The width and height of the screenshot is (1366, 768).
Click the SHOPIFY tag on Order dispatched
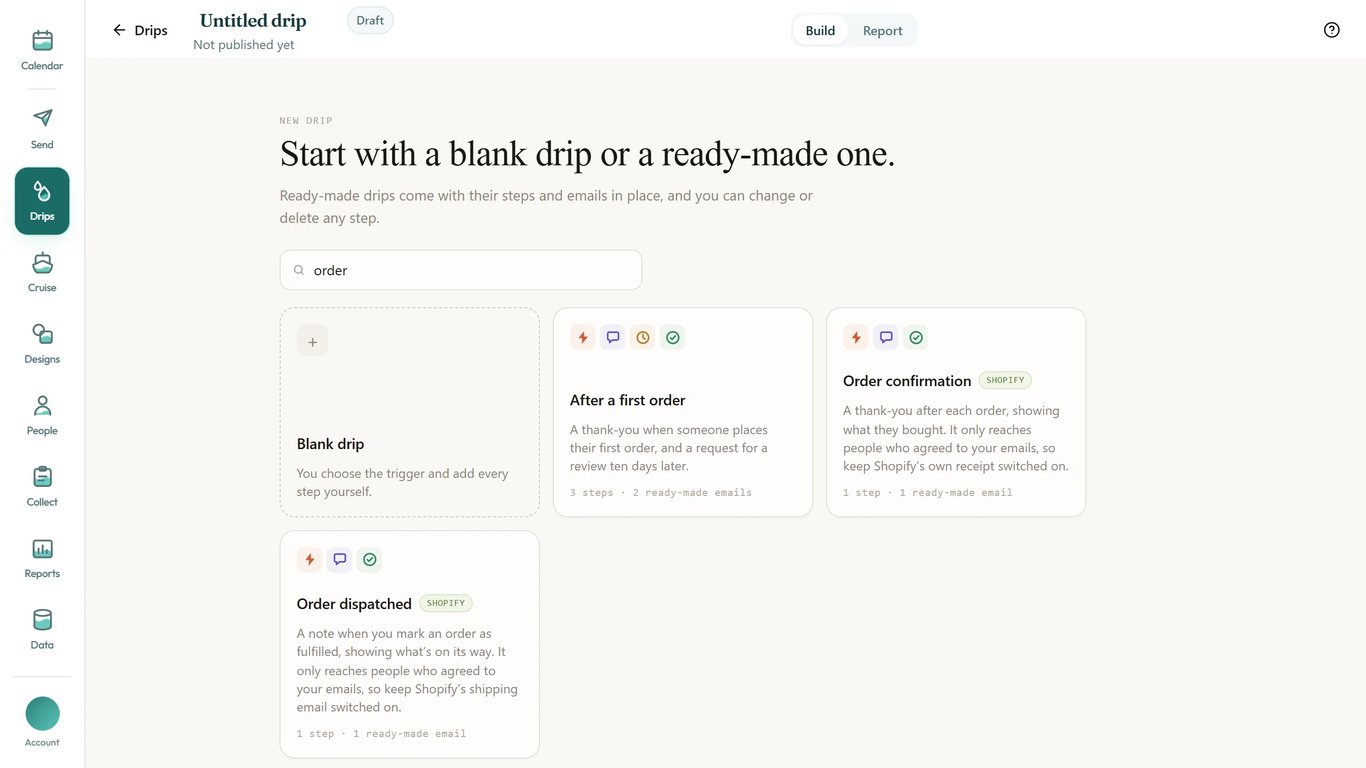coord(446,603)
